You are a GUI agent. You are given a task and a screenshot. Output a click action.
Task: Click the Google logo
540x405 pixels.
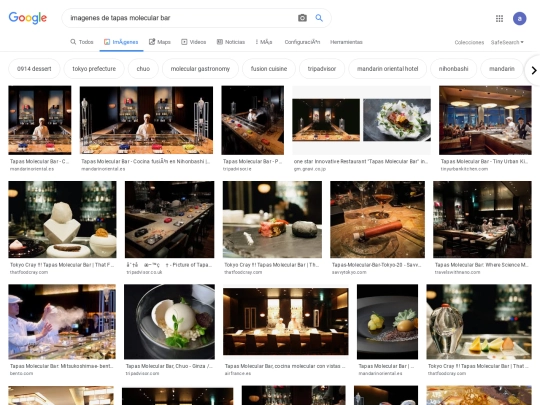(x=28, y=18)
